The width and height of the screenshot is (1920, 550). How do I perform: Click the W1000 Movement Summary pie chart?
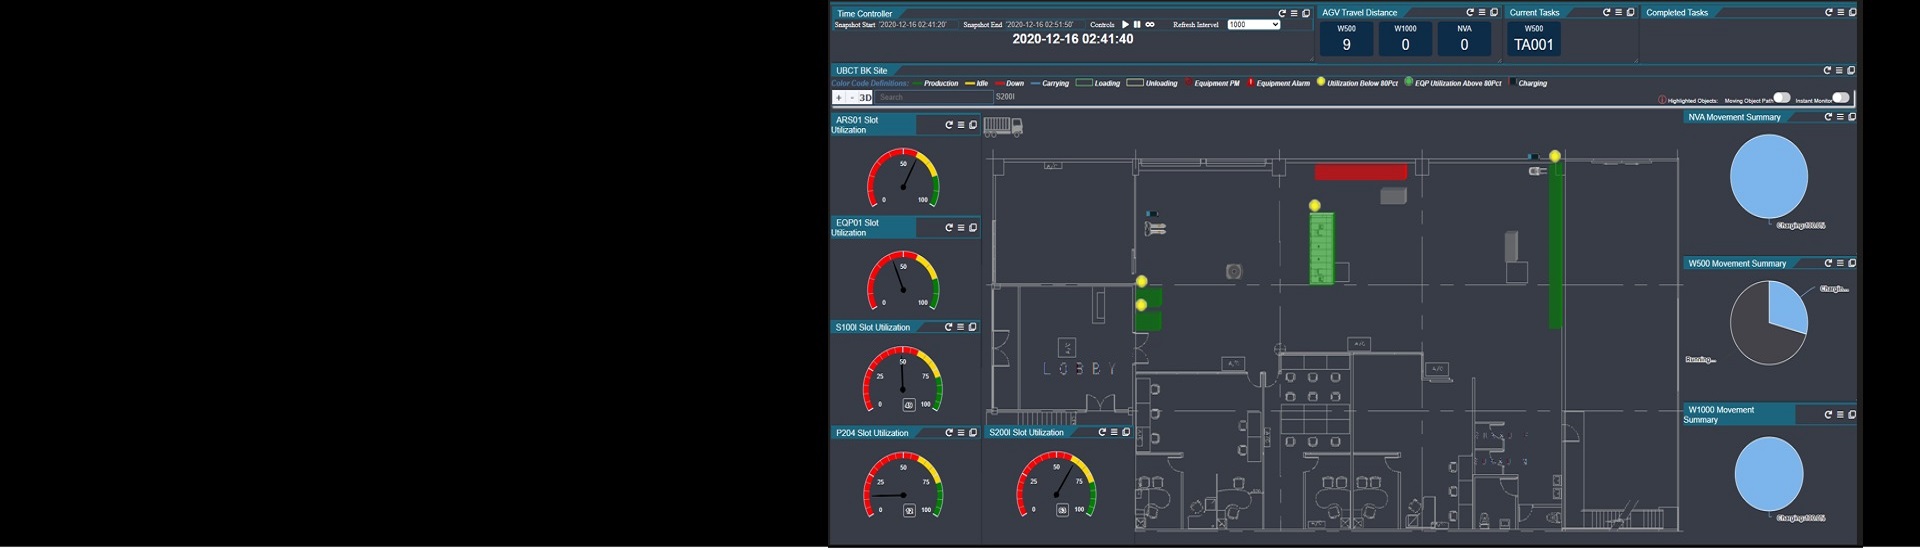(x=1768, y=474)
